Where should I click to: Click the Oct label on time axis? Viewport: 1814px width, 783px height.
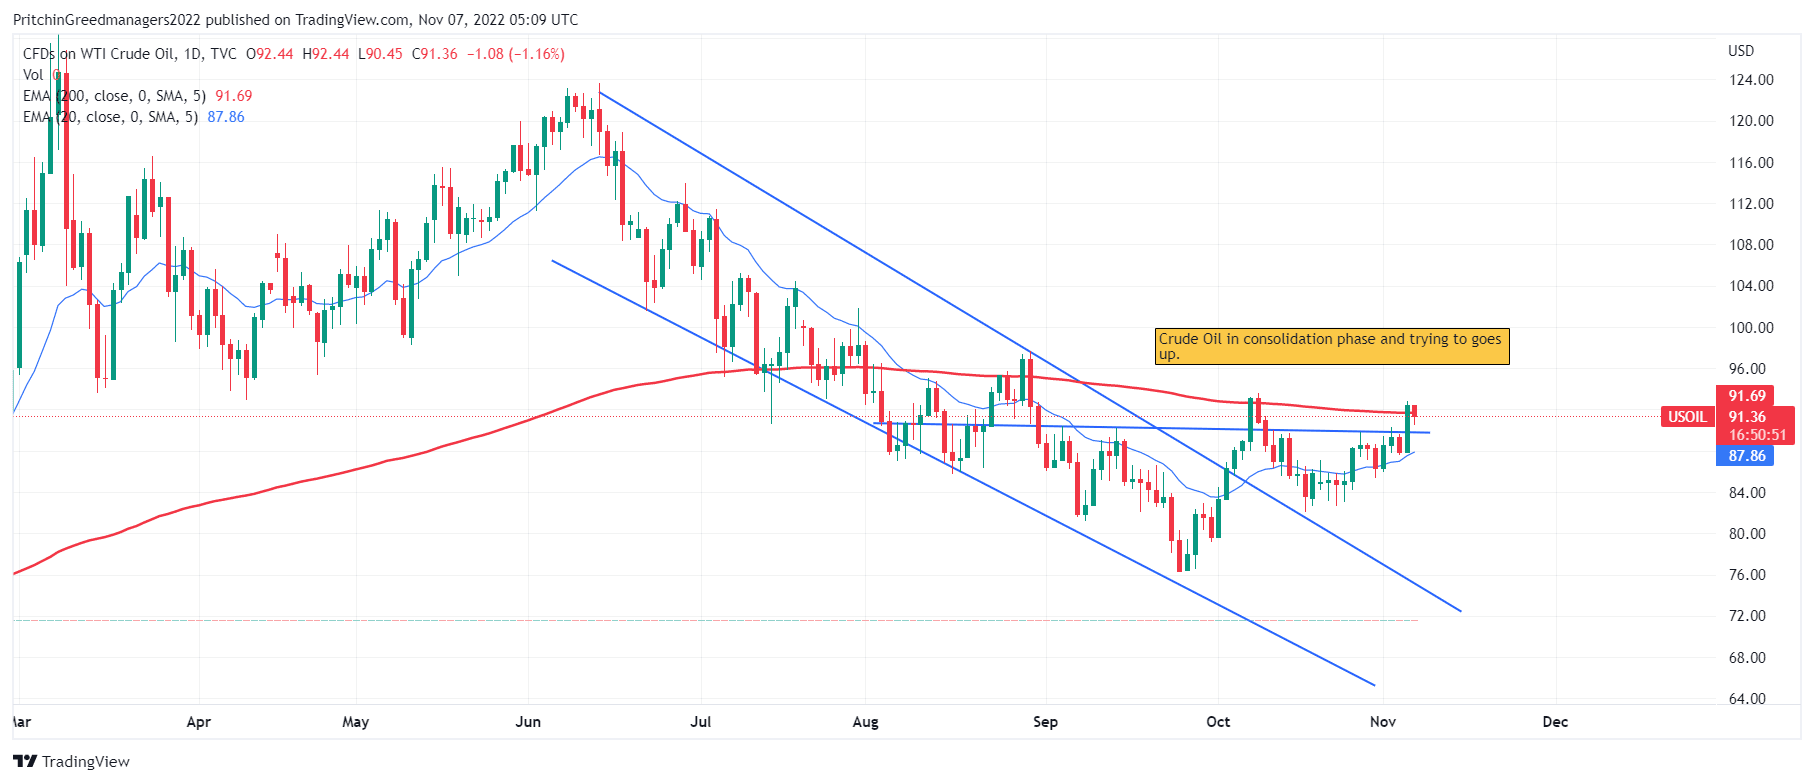pyautogui.click(x=1218, y=722)
